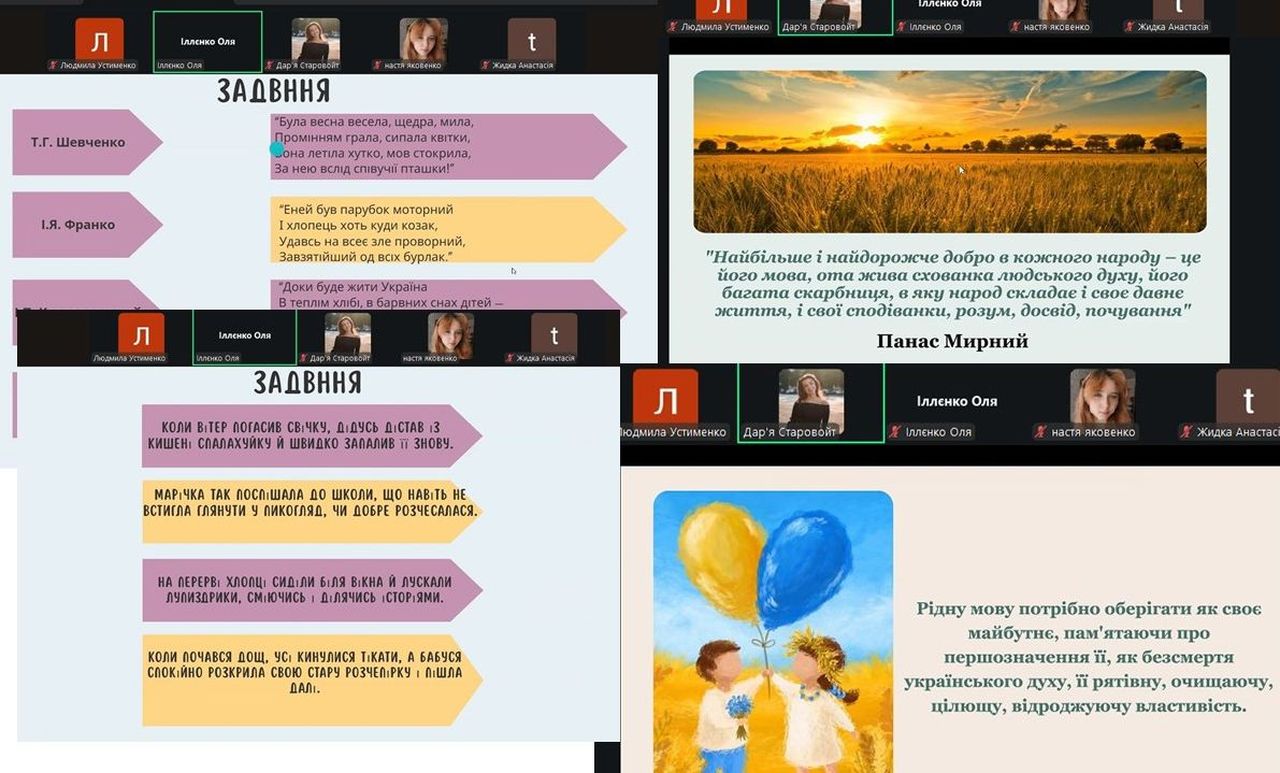
Task: Click the orange "Л" avatar above the balloons painting
Action: [x=665, y=400]
